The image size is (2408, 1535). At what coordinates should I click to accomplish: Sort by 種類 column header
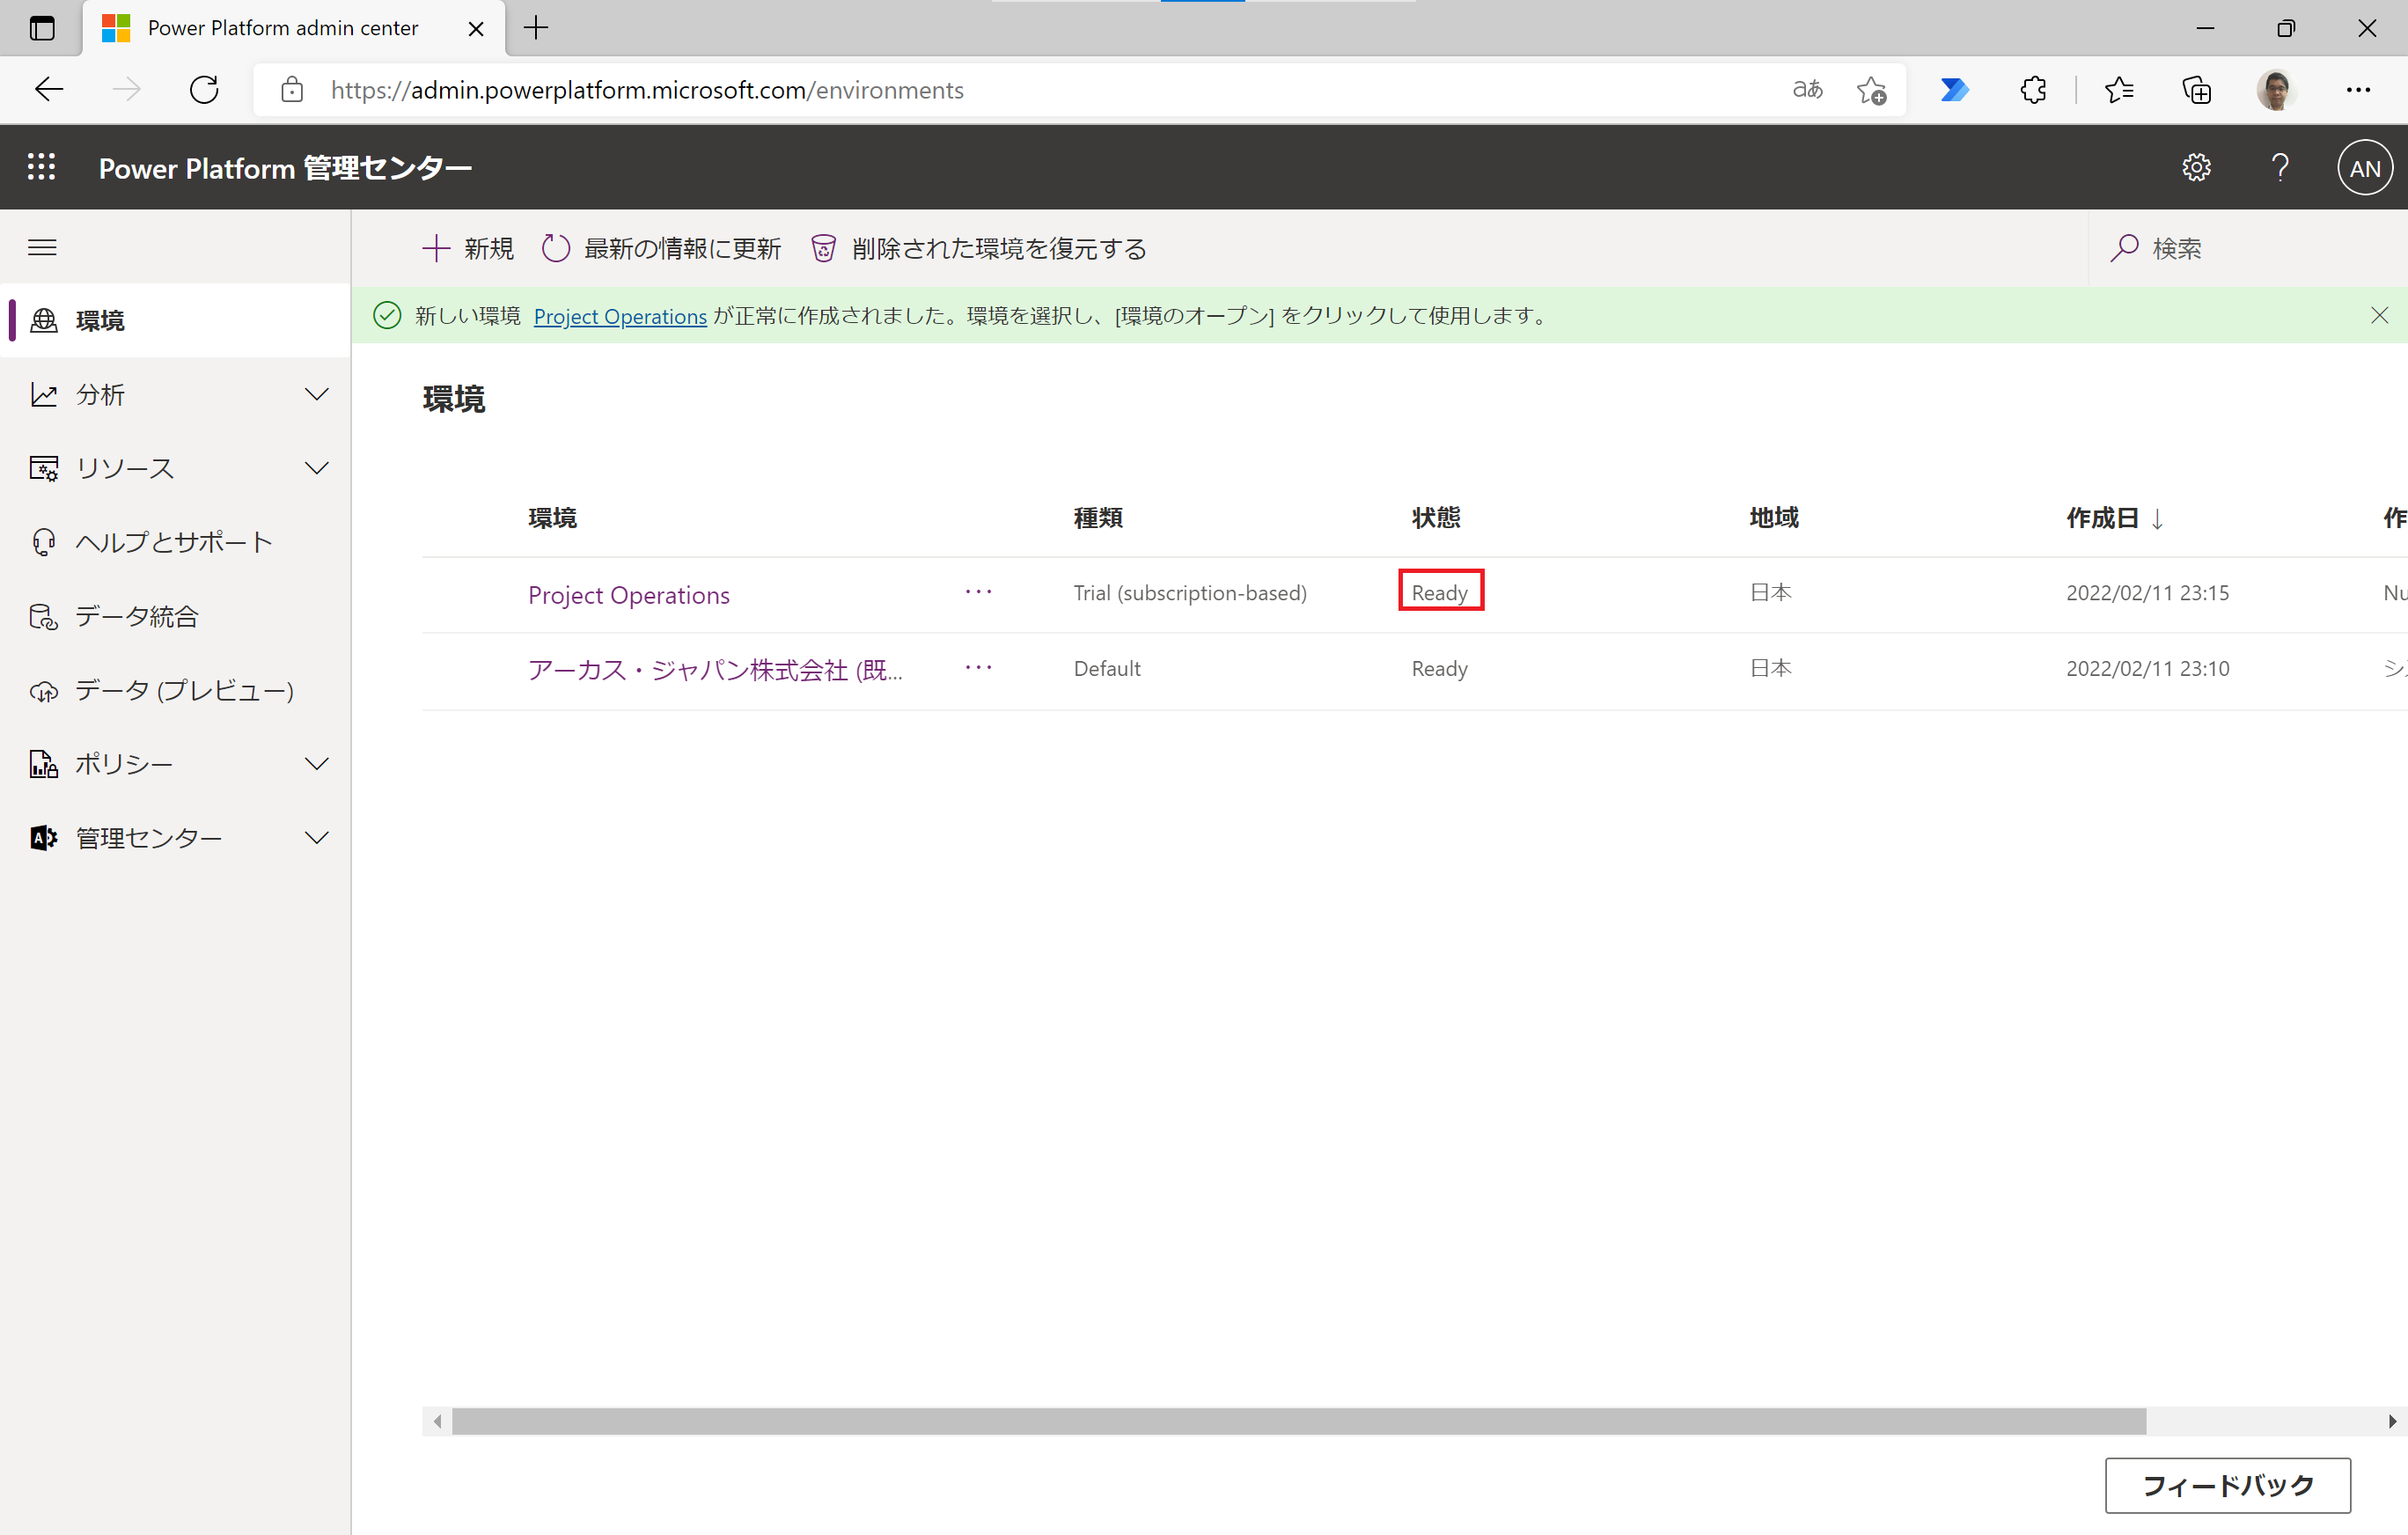pos(1098,518)
